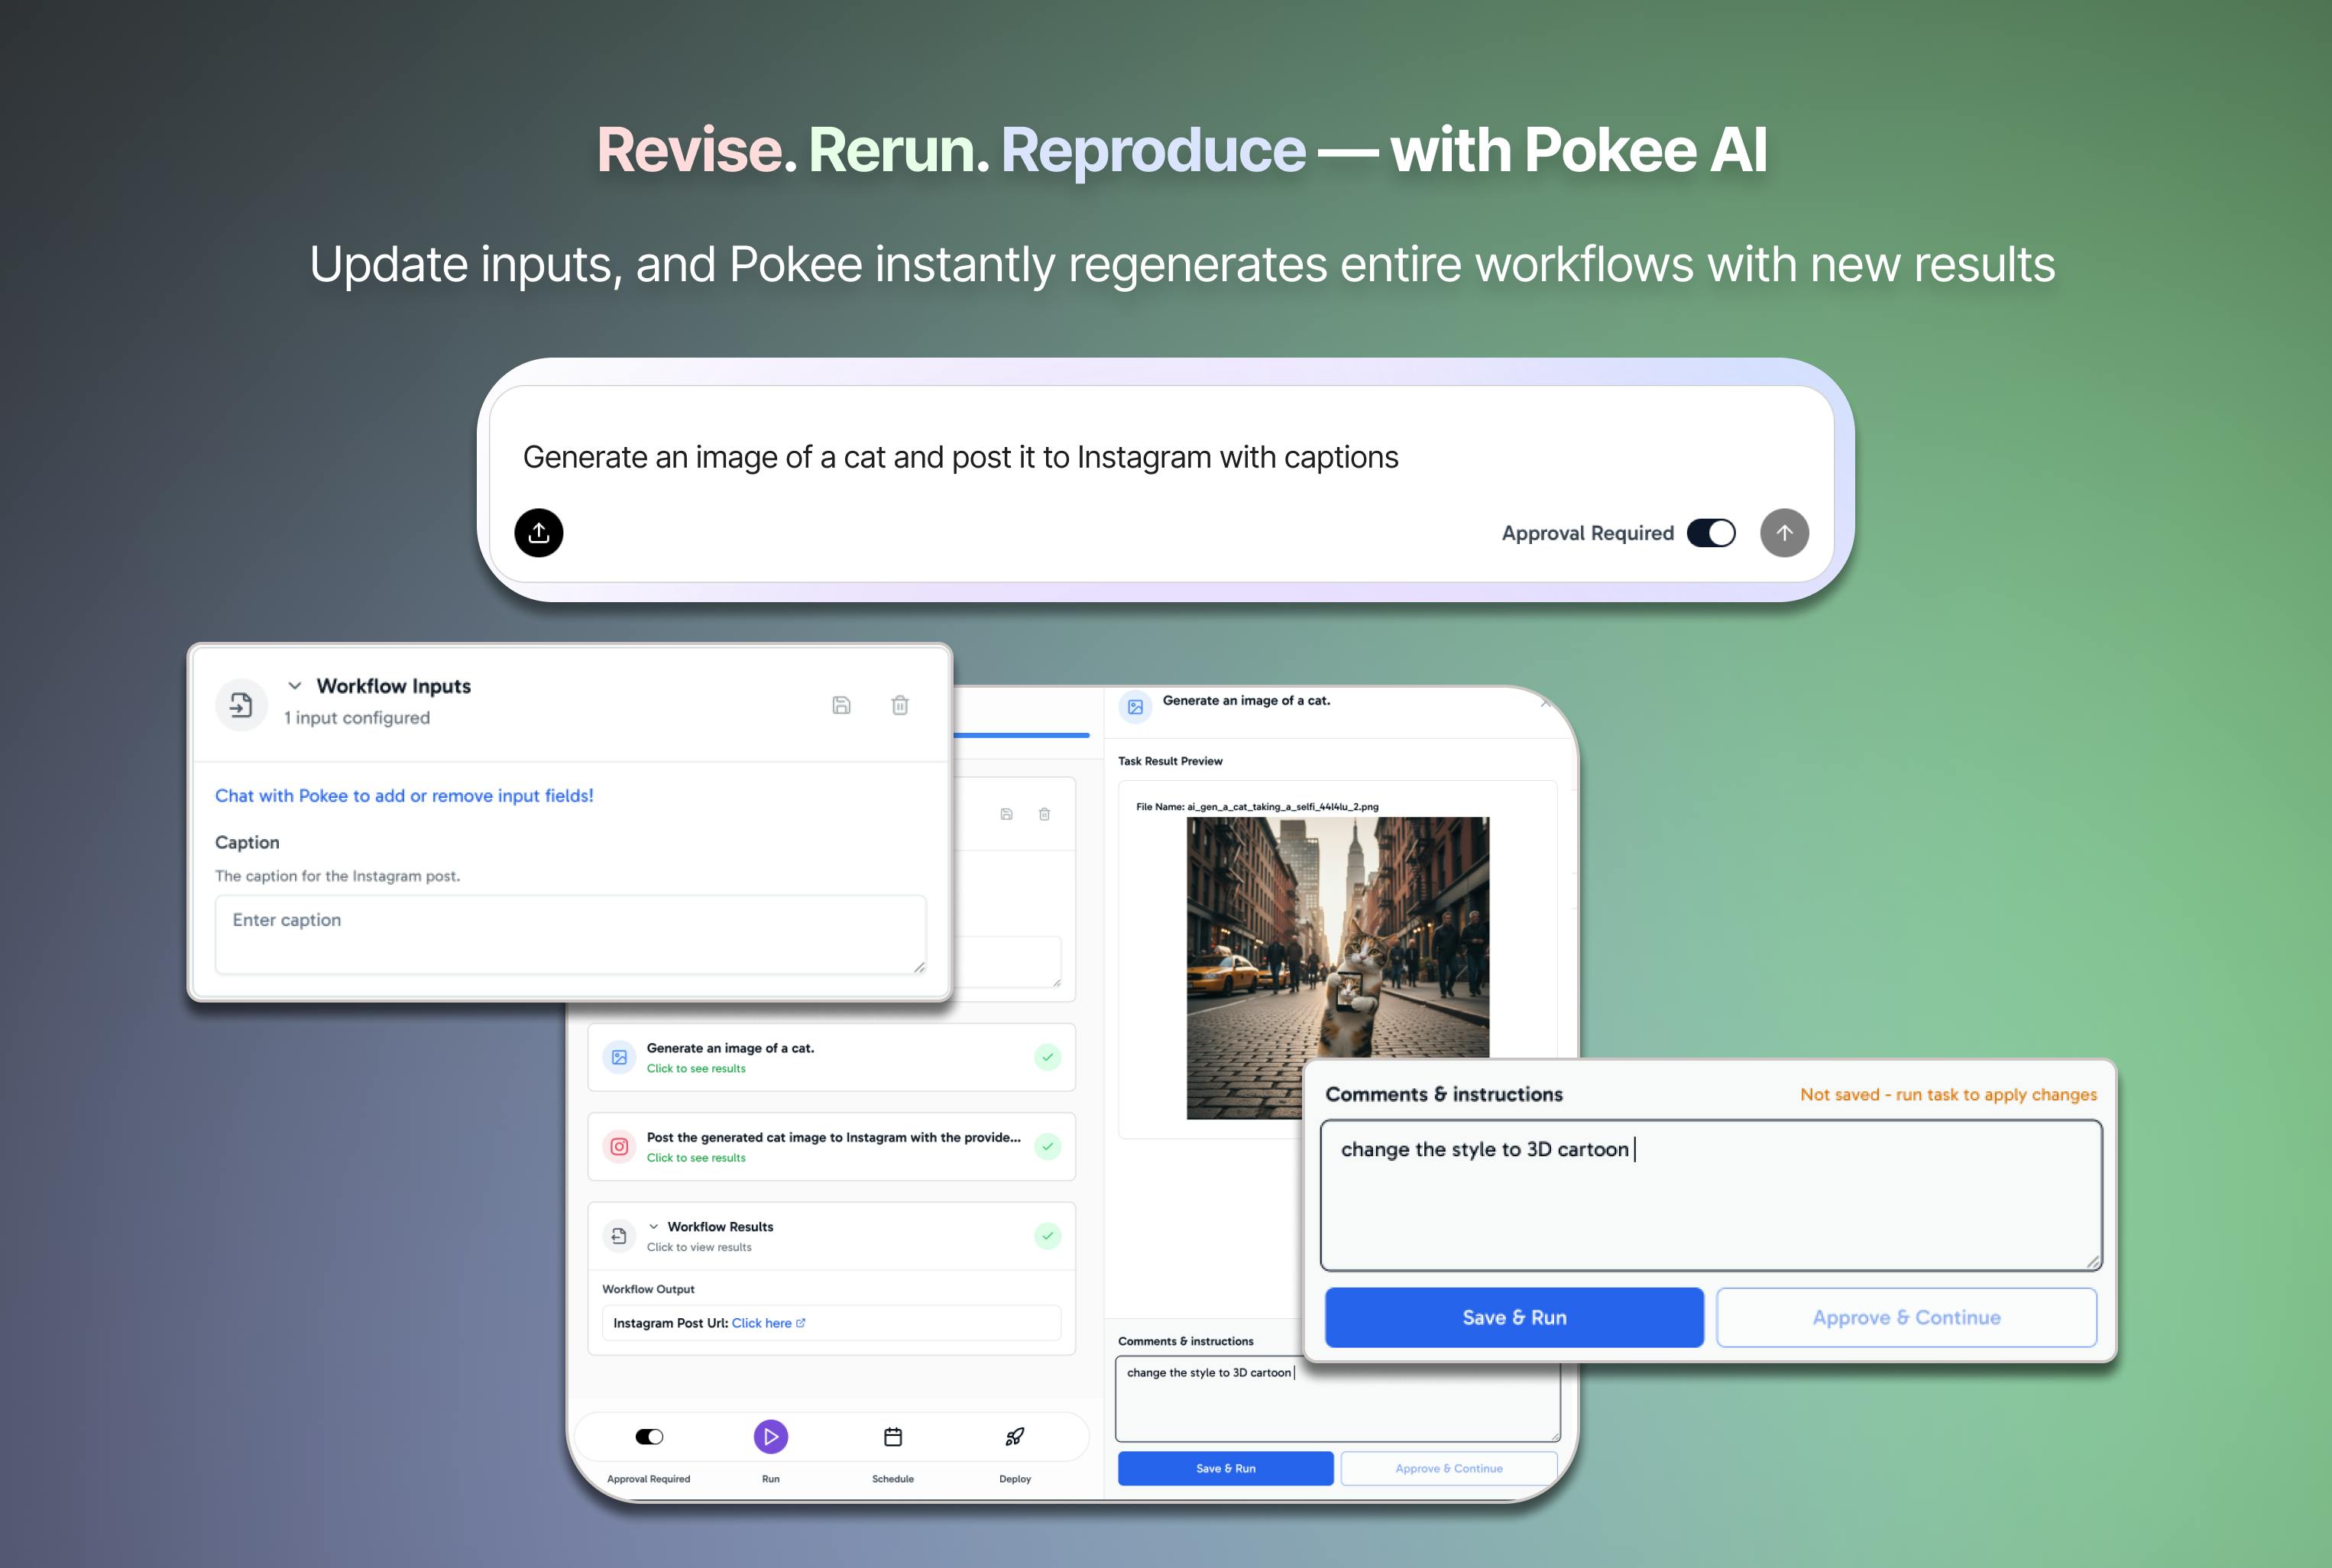
Task: Click the generated cat image preview
Action: pos(1337,967)
